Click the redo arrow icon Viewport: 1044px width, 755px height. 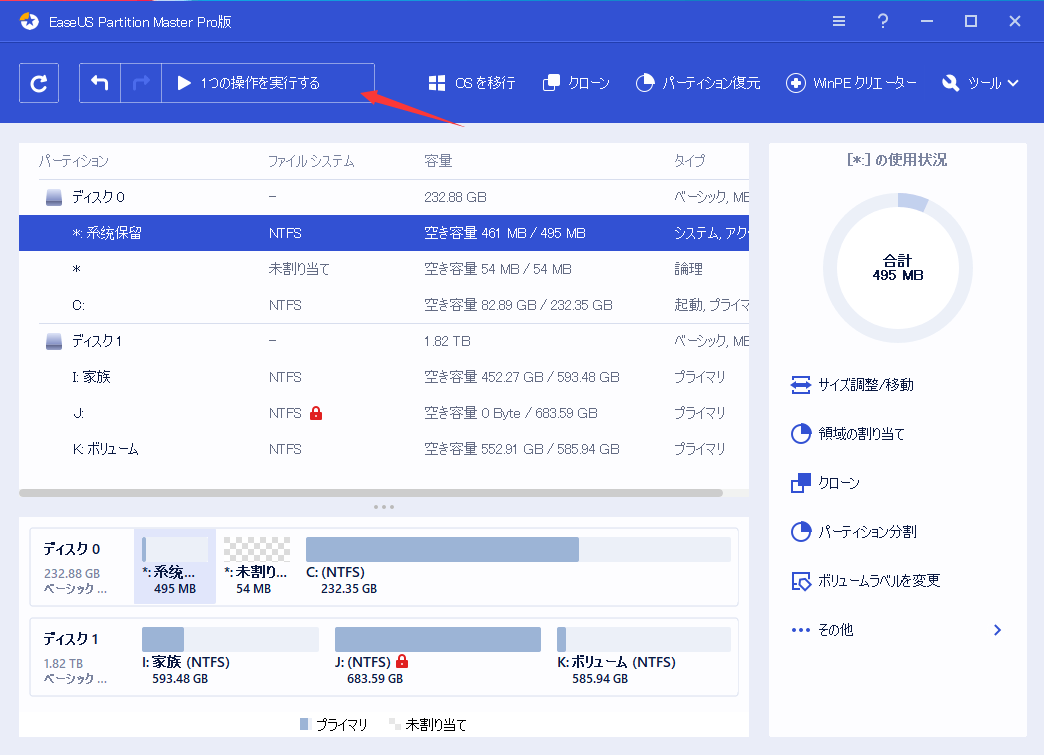coord(141,83)
